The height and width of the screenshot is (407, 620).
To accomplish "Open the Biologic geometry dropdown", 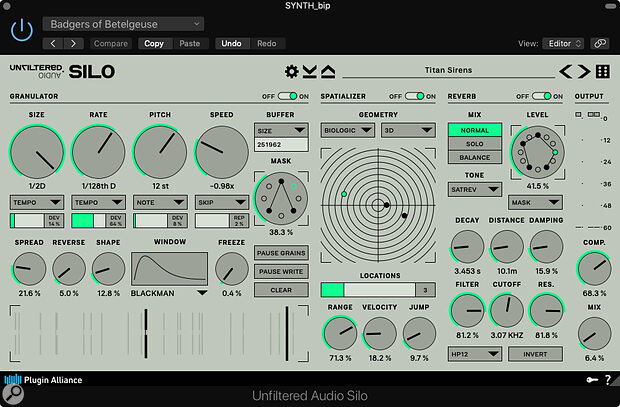I will [x=348, y=130].
